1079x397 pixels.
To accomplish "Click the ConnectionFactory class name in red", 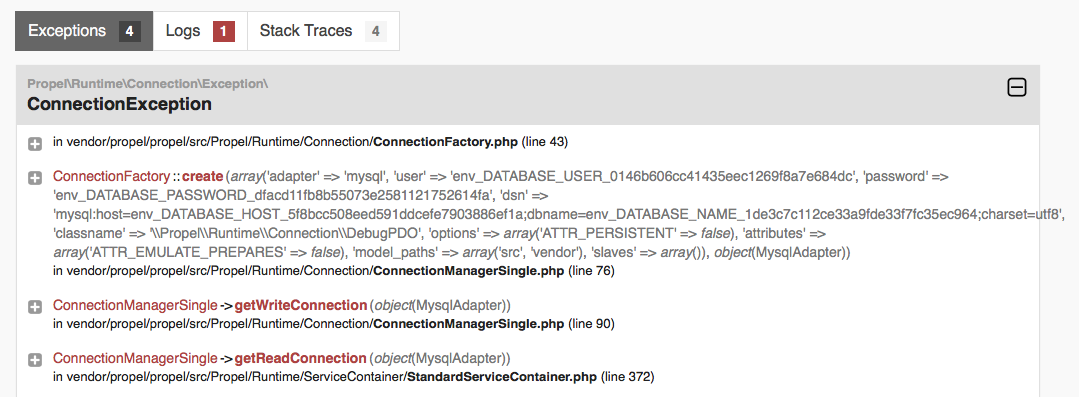I will point(111,176).
